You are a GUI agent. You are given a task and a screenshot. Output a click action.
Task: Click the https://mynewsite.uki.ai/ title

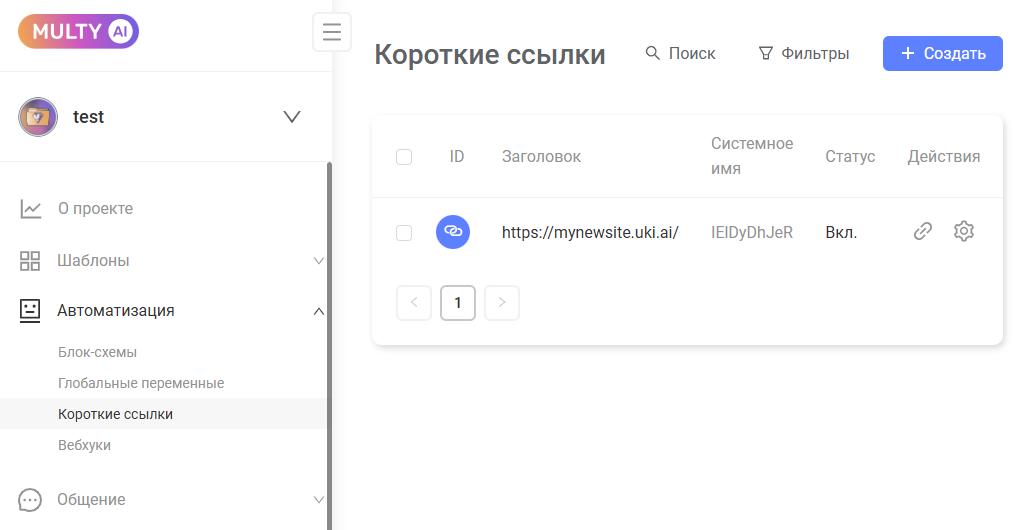tap(590, 232)
